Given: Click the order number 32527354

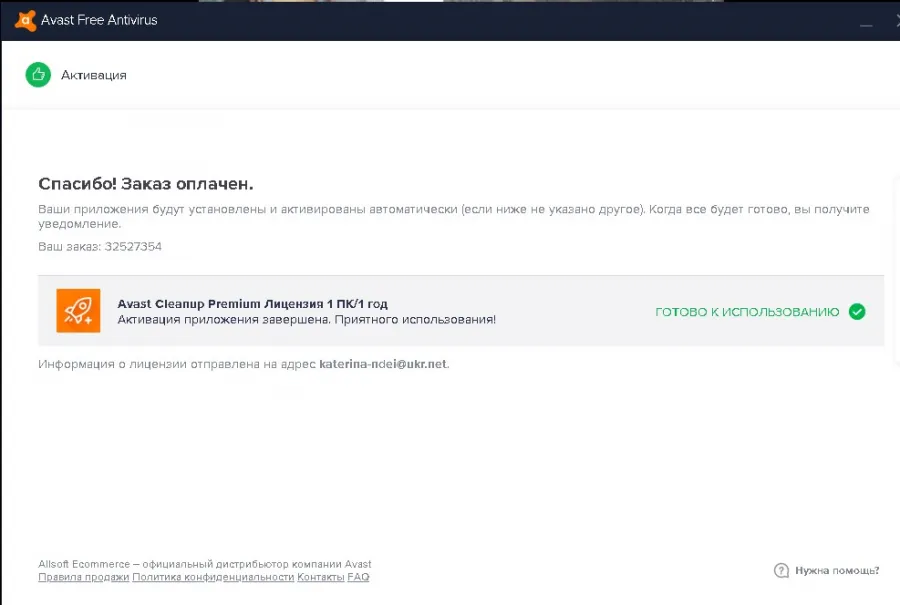Looking at the screenshot, I should pyautogui.click(x=133, y=246).
